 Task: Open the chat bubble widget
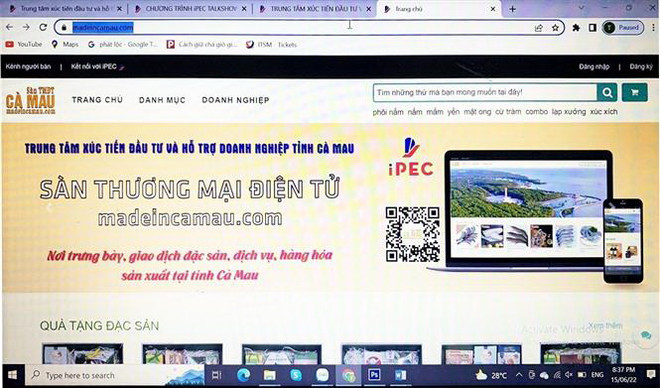pyautogui.click(x=645, y=335)
